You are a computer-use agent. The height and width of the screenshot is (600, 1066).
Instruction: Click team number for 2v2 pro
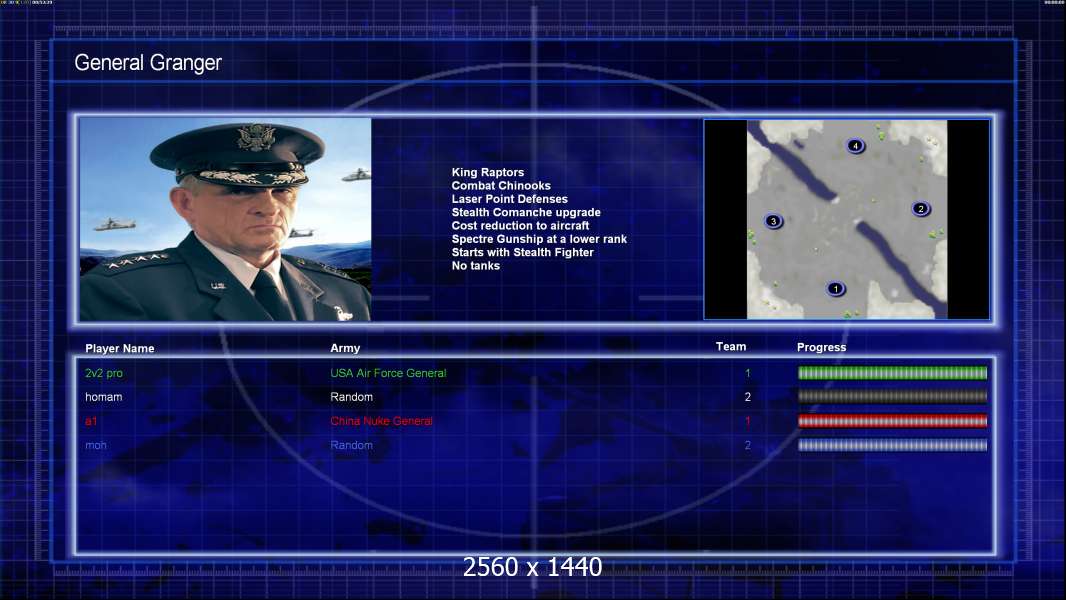[x=748, y=373]
